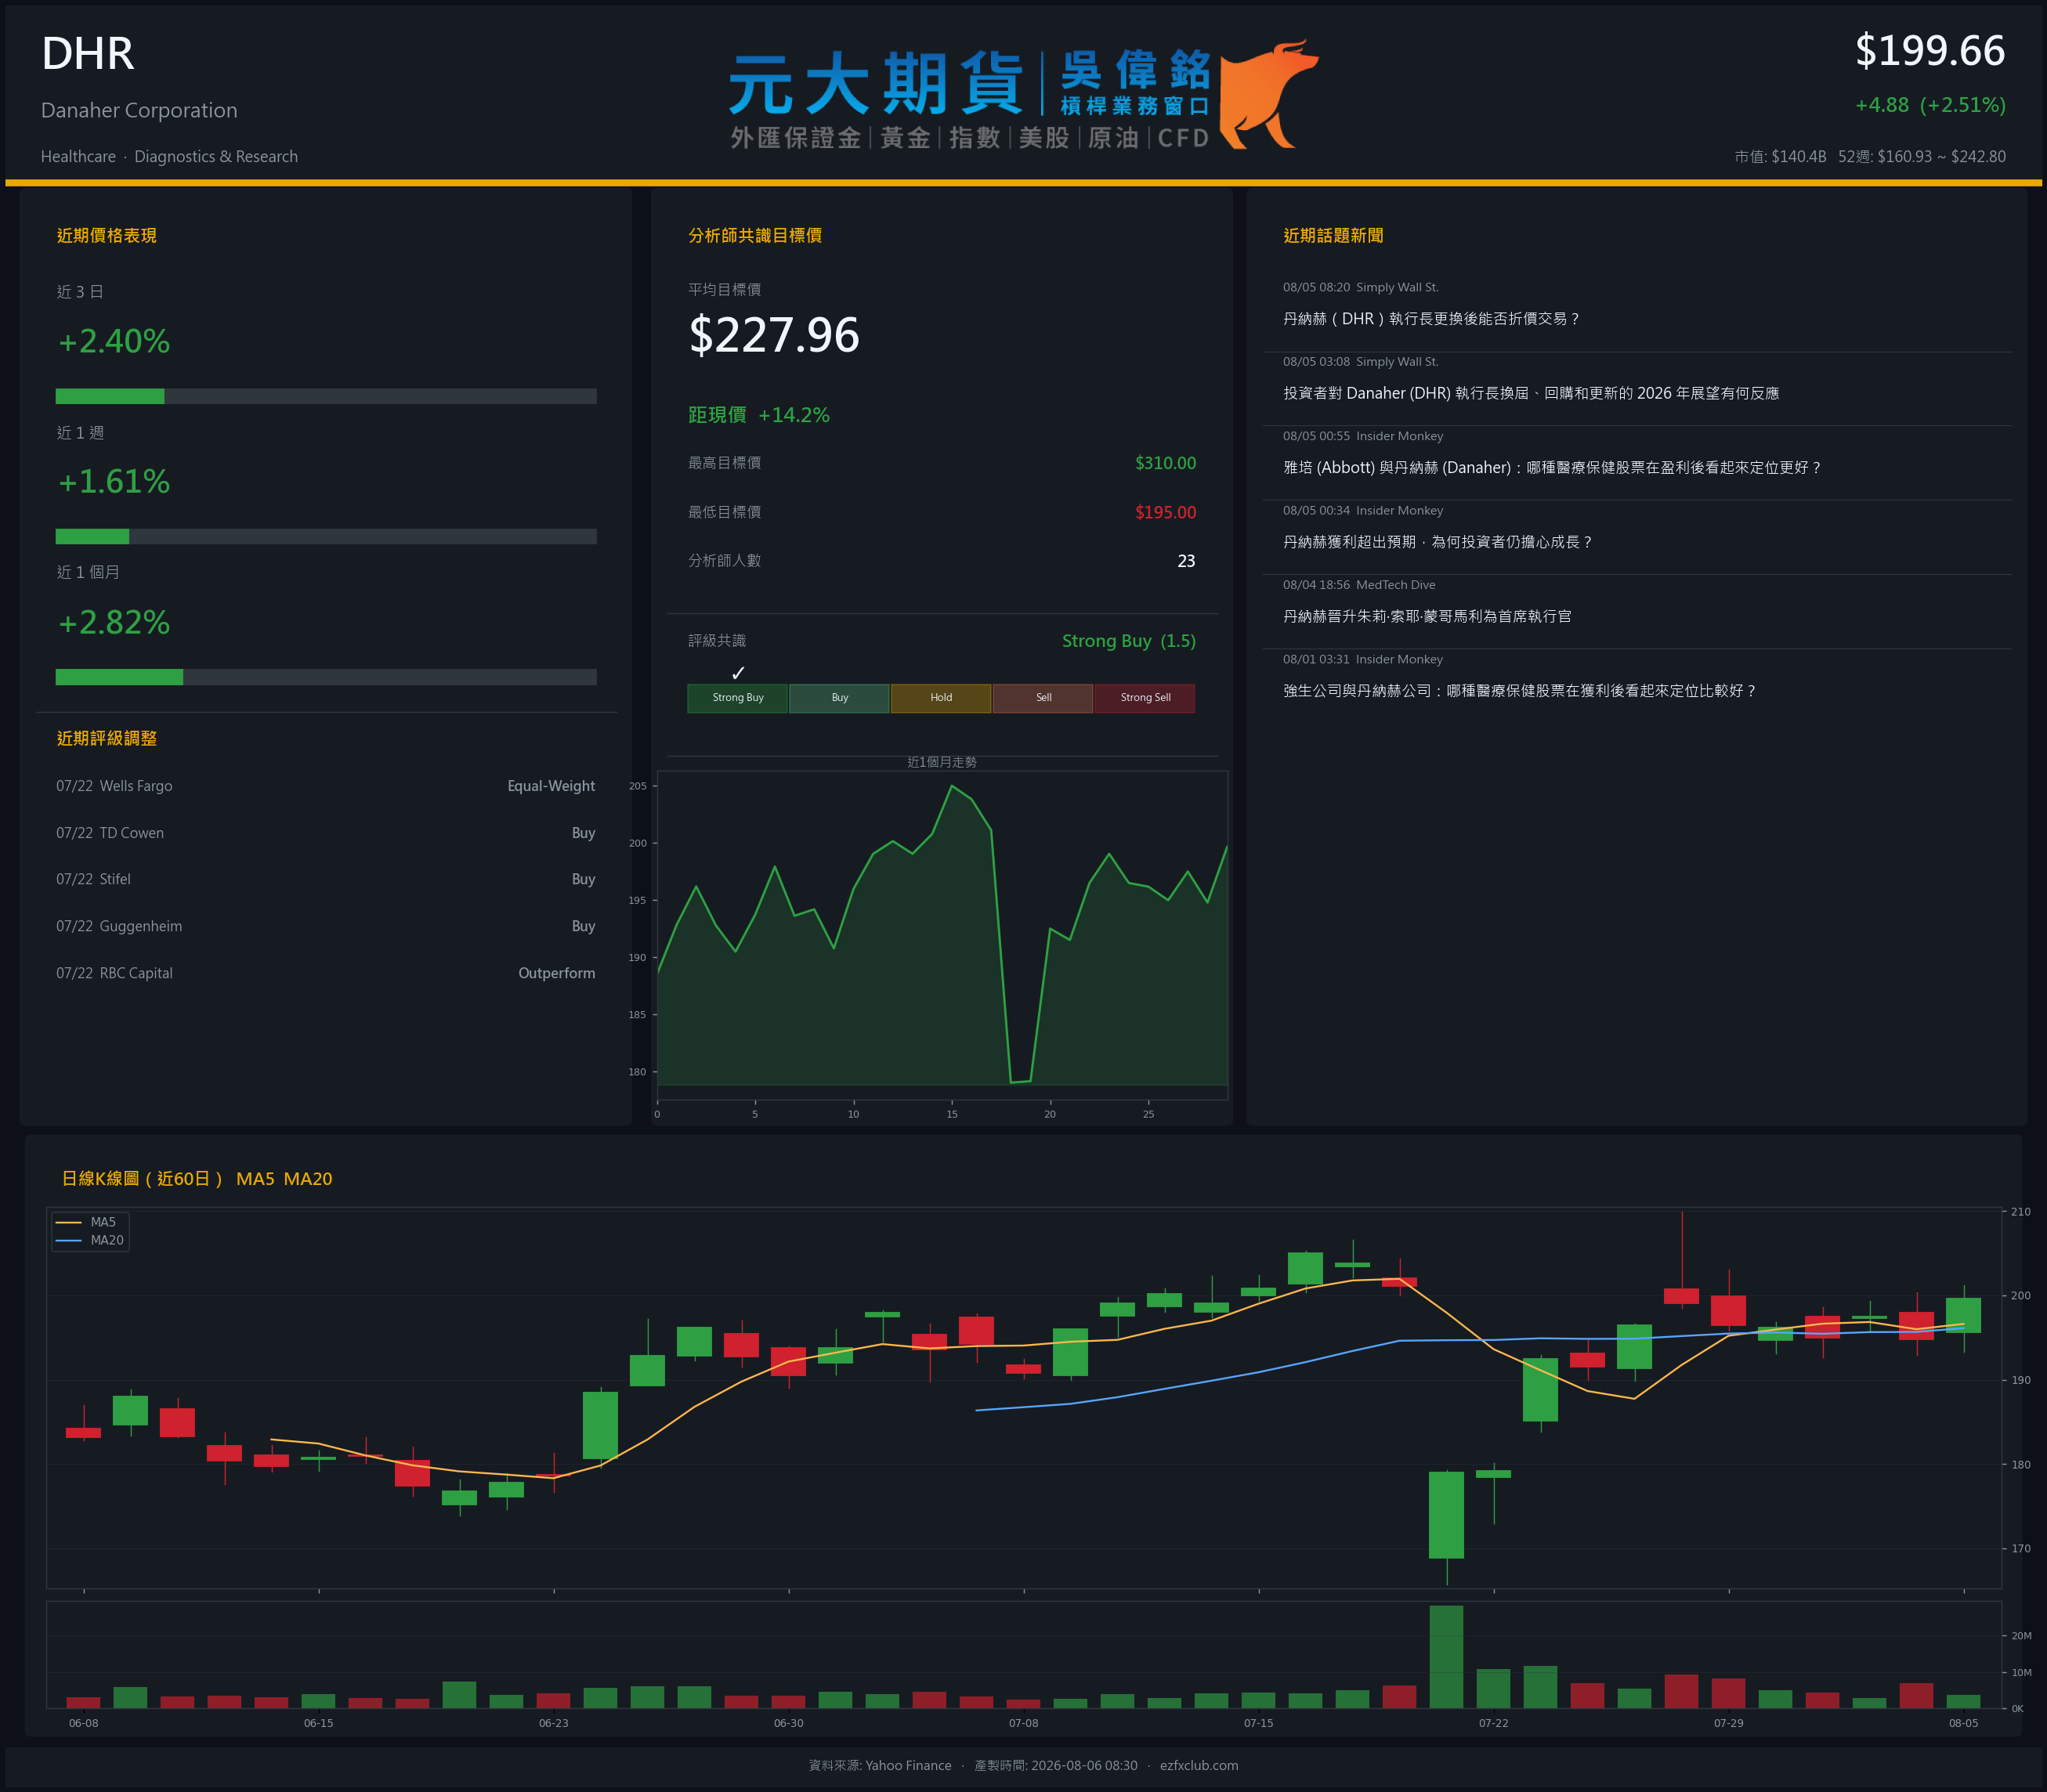Select the Hold rating segment
The image size is (2047, 1792).
click(x=941, y=698)
